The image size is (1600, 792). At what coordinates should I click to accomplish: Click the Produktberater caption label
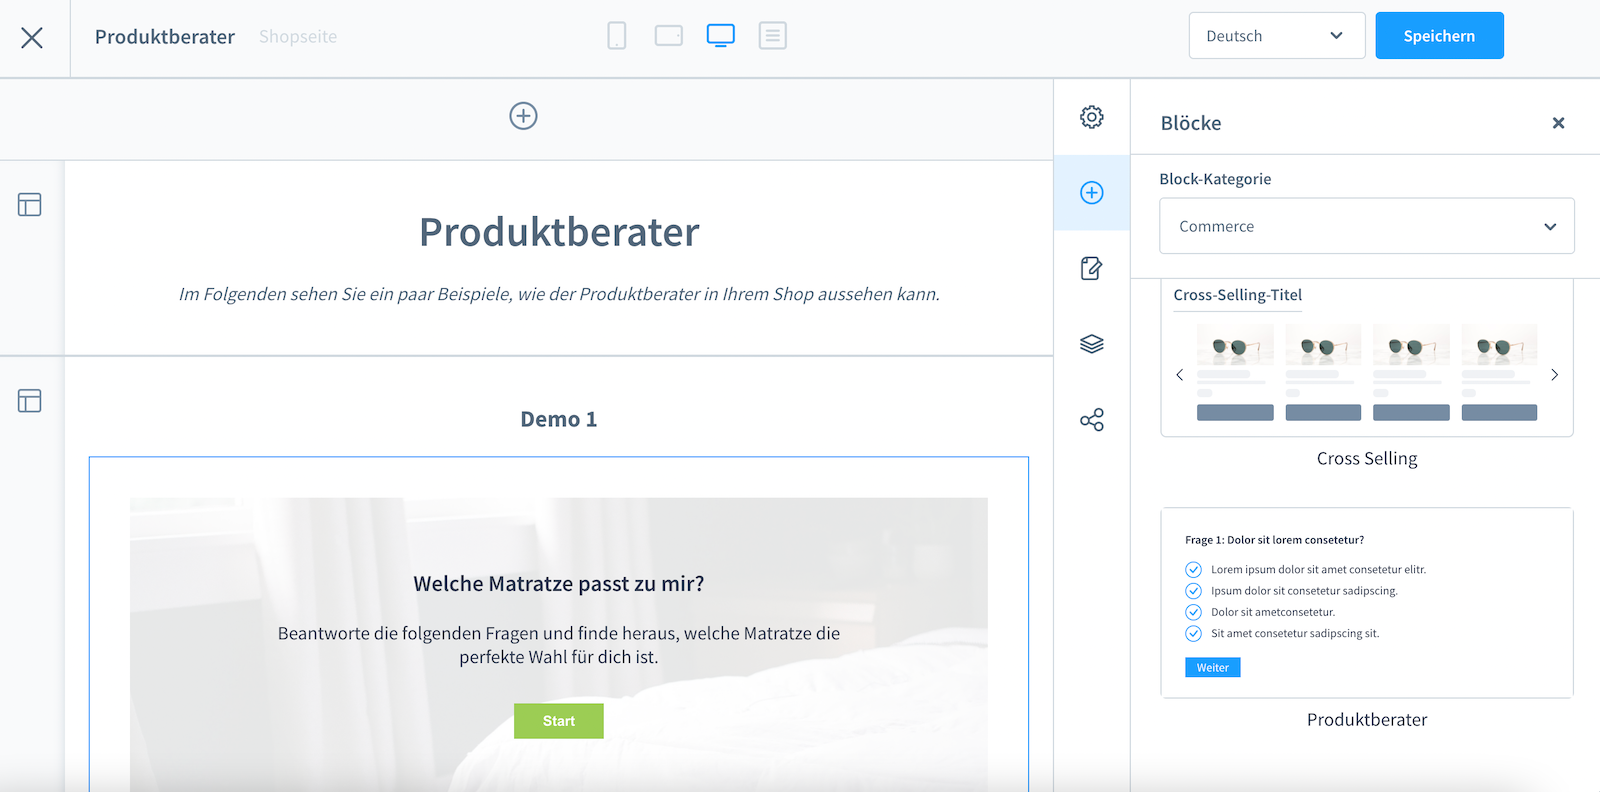pos(1367,720)
